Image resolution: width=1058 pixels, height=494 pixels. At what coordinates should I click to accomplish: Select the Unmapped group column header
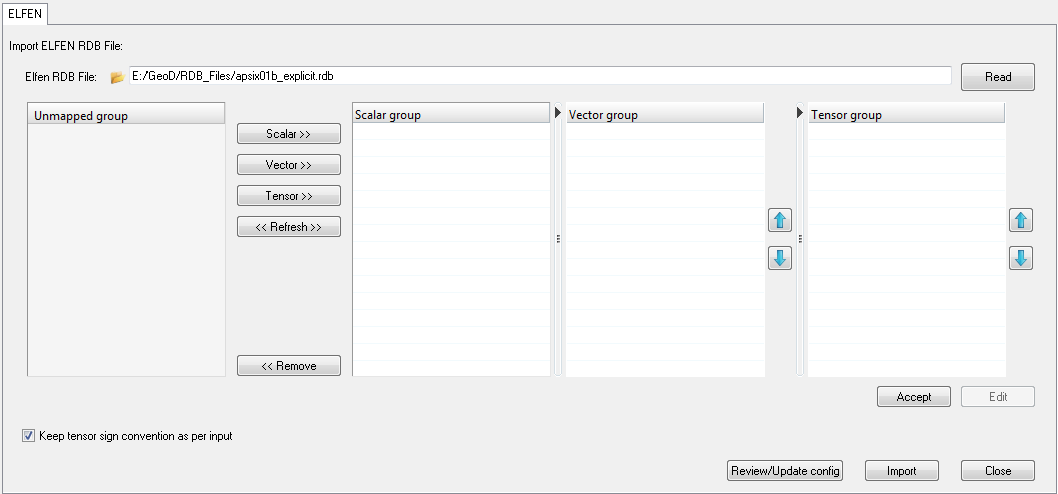pyautogui.click(x=126, y=115)
